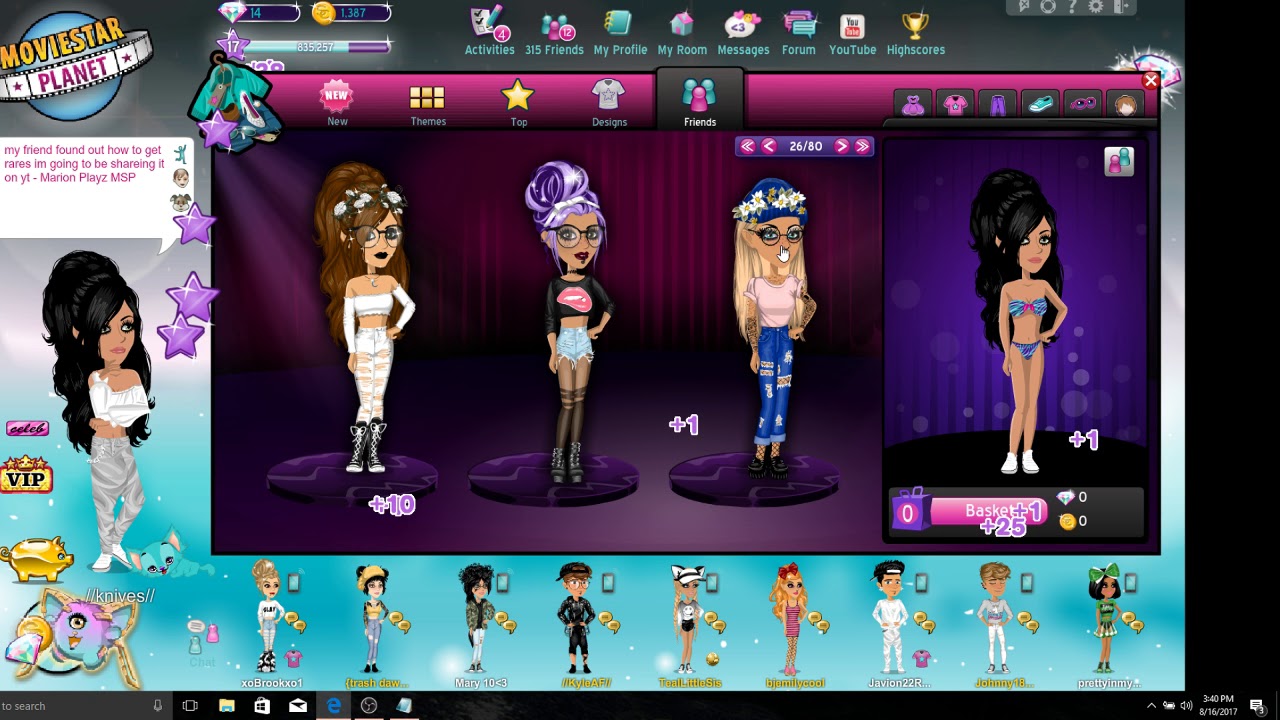The height and width of the screenshot is (720, 1280).
Task: Jump to first page of looks
Action: point(747,146)
